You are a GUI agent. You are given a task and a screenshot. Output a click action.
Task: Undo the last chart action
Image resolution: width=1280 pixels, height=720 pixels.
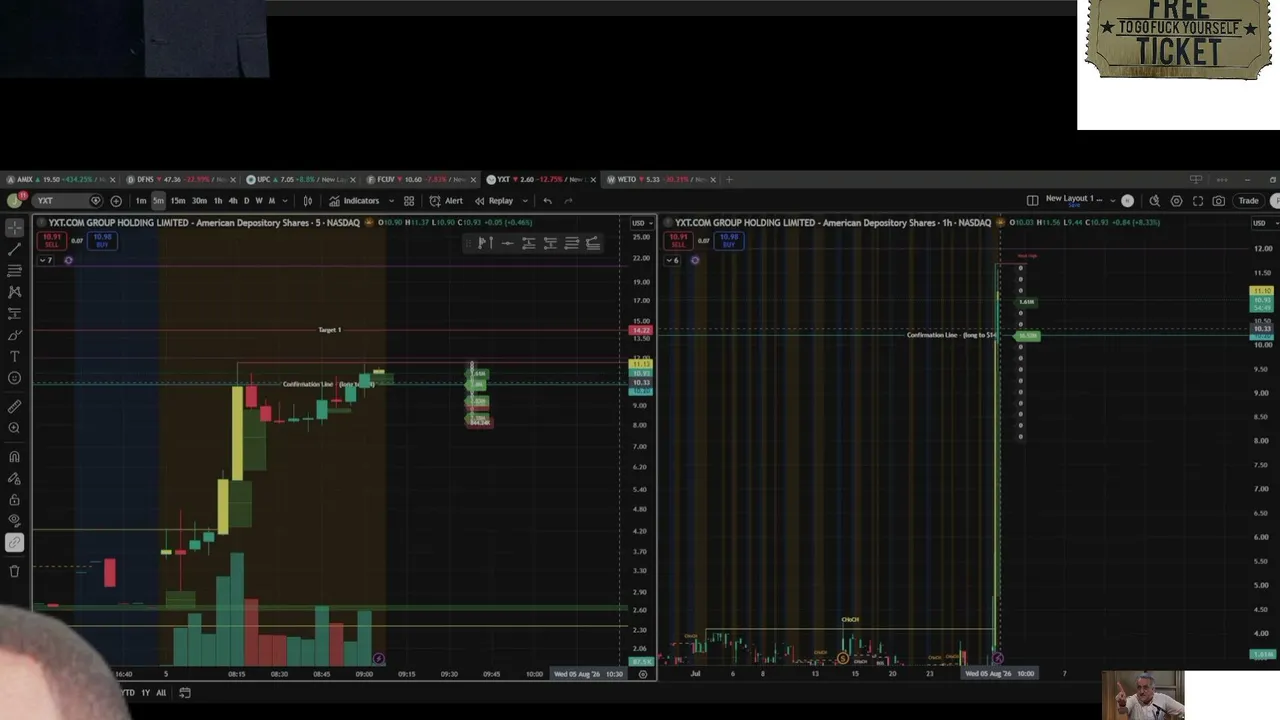tap(547, 201)
